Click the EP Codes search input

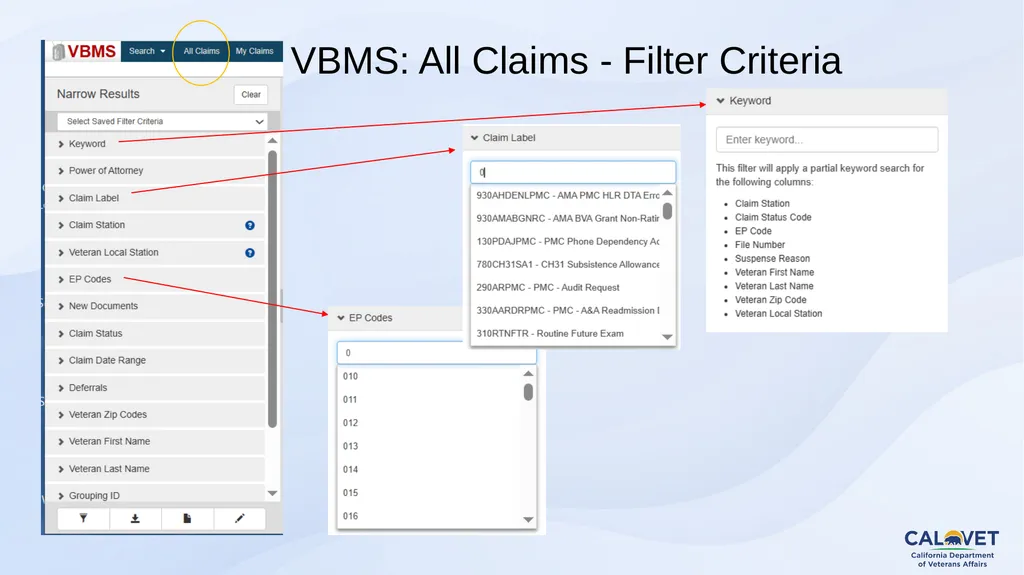coord(436,353)
